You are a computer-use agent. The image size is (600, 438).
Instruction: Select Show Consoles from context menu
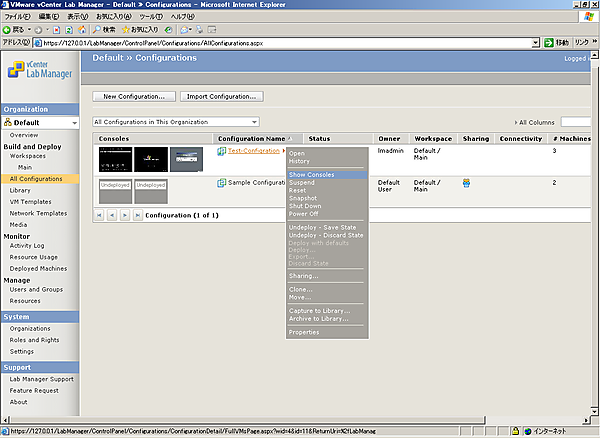311,174
